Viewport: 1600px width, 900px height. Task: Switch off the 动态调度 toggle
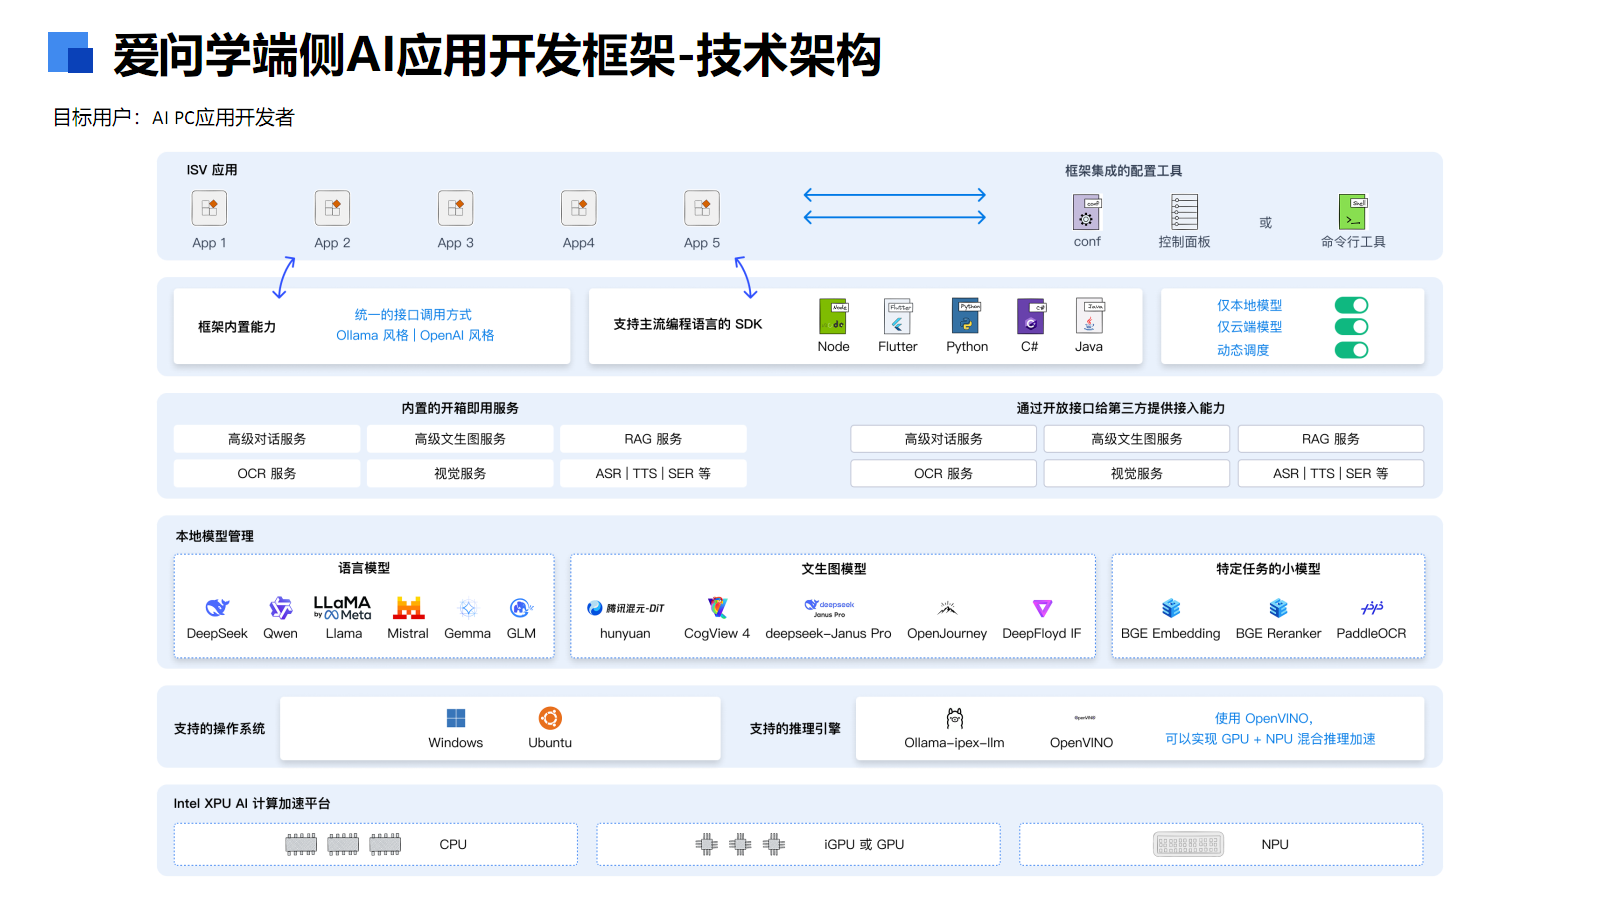click(x=1351, y=350)
